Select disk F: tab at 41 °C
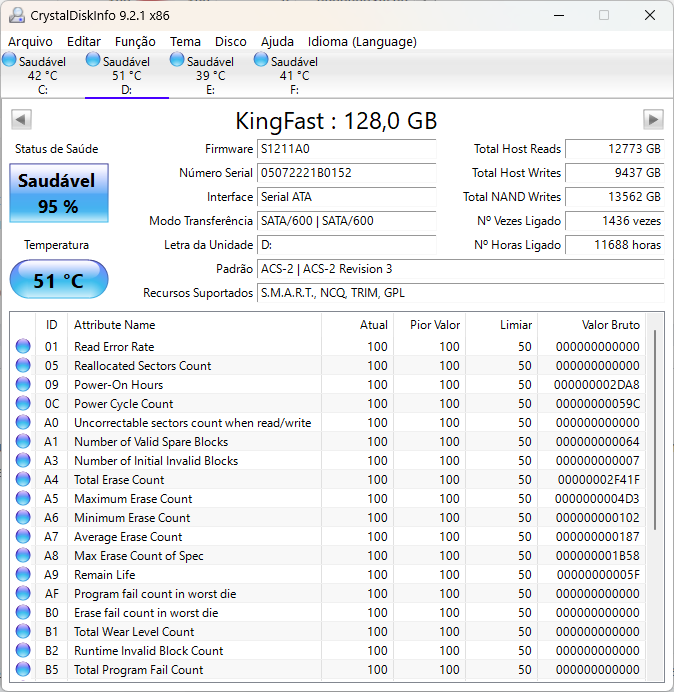 tap(294, 75)
